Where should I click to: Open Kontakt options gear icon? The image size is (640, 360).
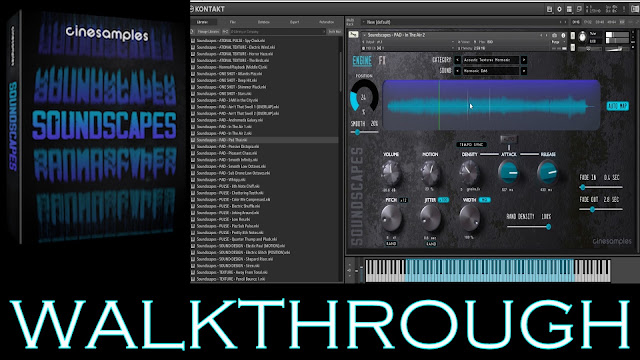point(559,9)
